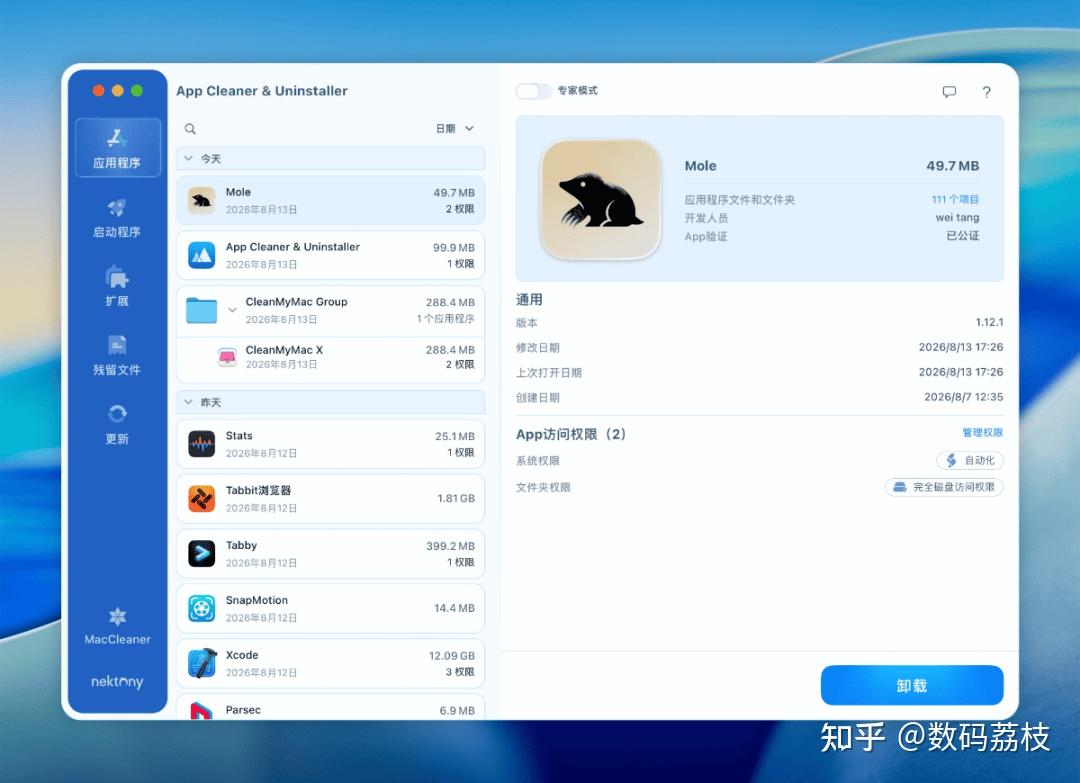Click the large Mole app thumbnail

601,199
